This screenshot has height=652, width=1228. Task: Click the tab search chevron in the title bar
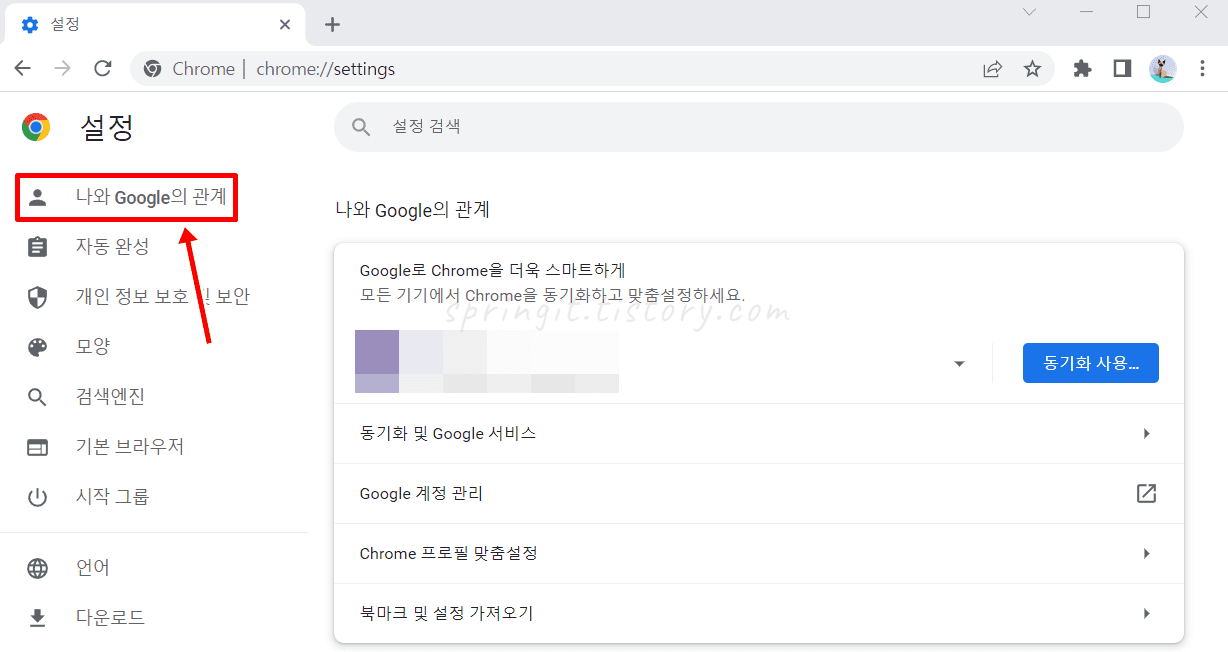click(x=1029, y=12)
